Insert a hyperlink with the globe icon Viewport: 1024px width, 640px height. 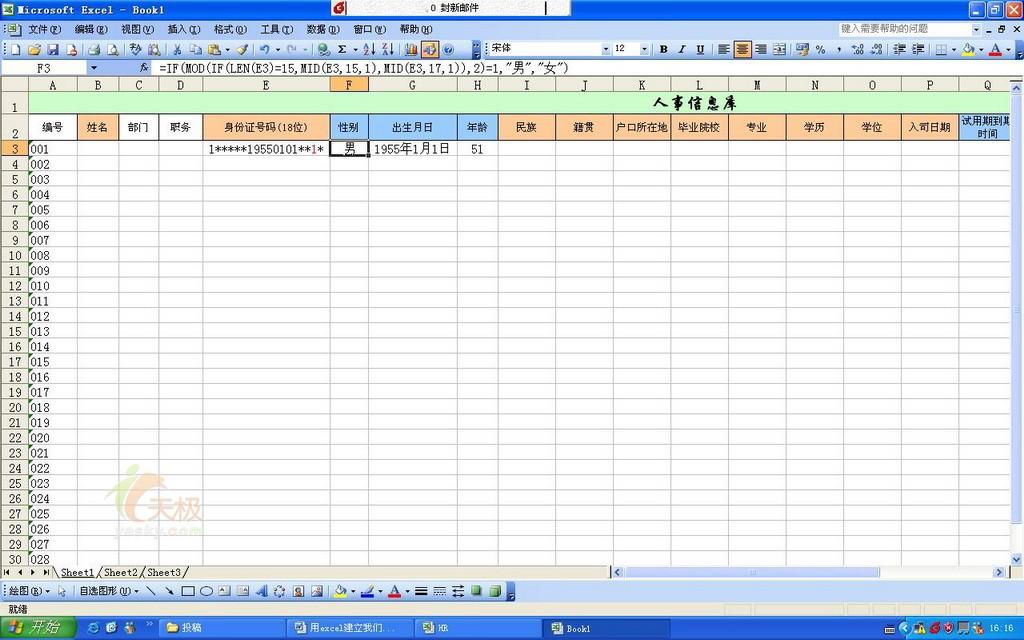point(323,49)
